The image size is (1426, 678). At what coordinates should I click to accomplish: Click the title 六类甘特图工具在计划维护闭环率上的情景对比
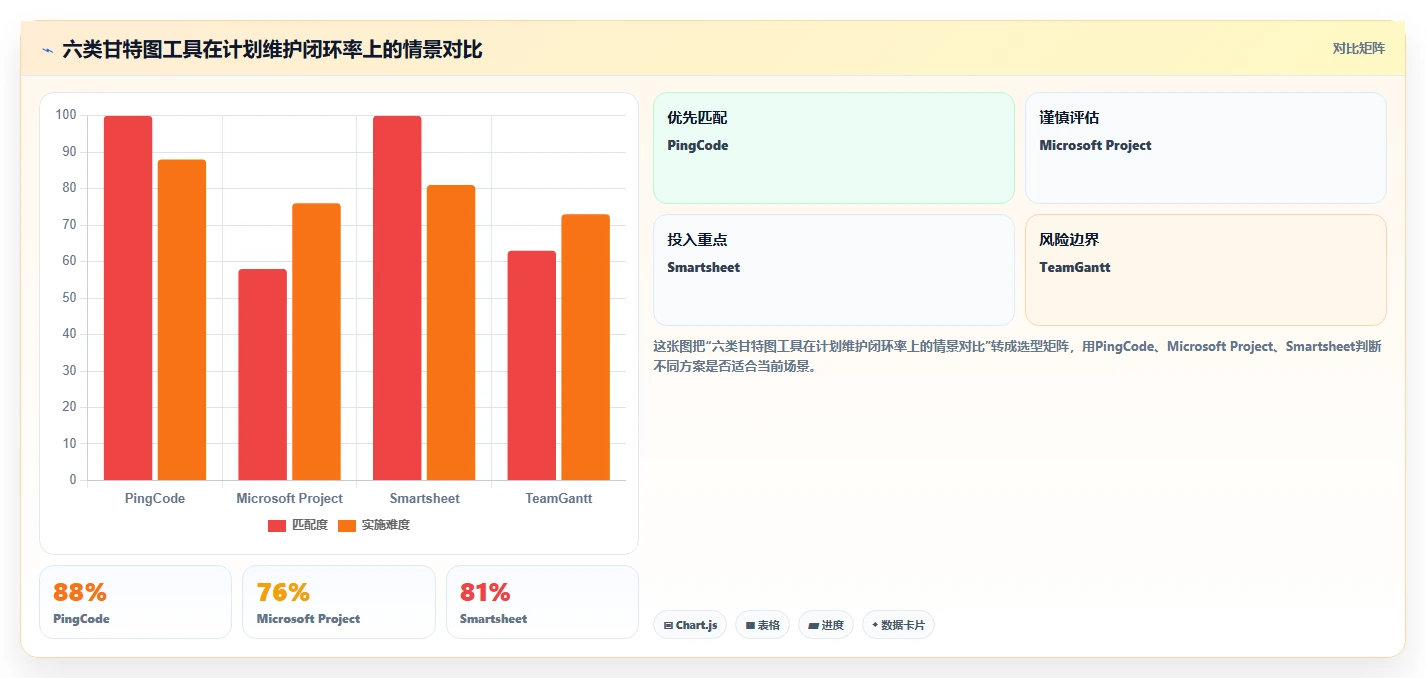click(272, 49)
